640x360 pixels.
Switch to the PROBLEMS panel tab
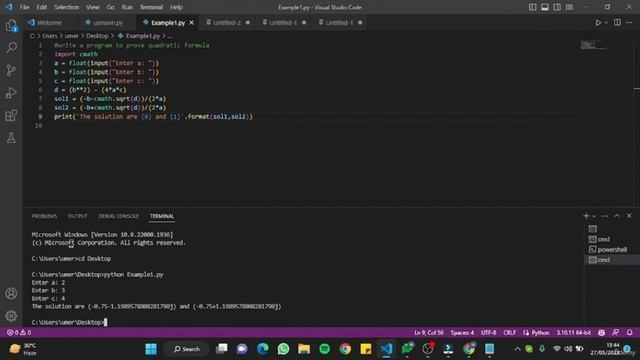click(x=44, y=216)
